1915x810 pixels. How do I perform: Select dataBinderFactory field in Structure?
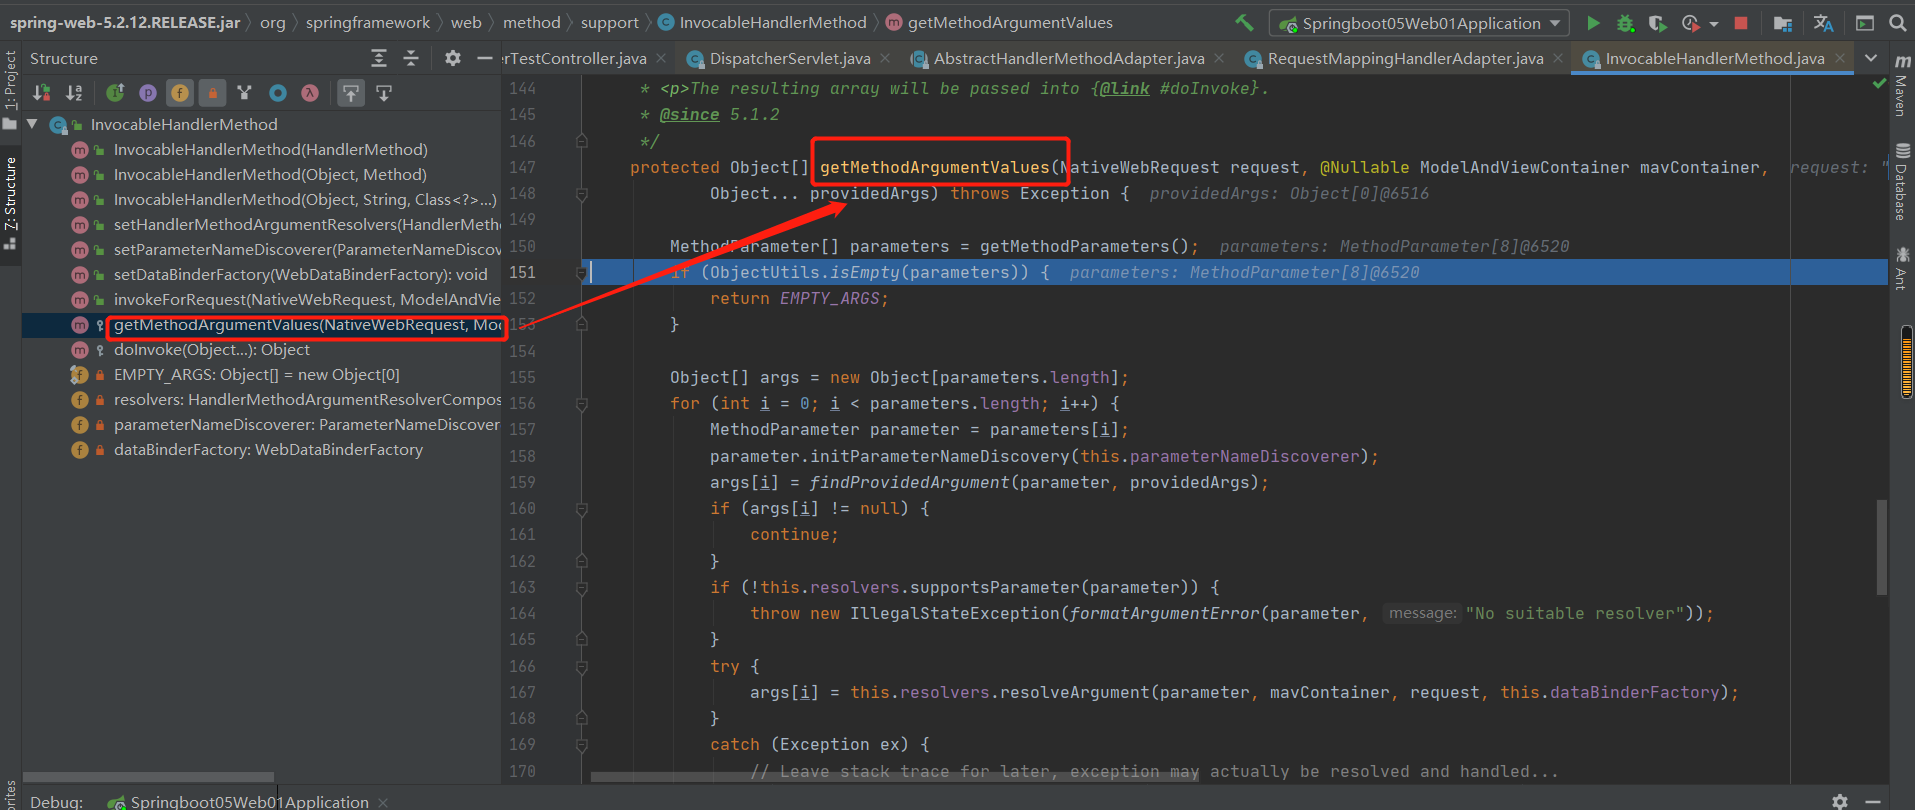click(x=268, y=450)
